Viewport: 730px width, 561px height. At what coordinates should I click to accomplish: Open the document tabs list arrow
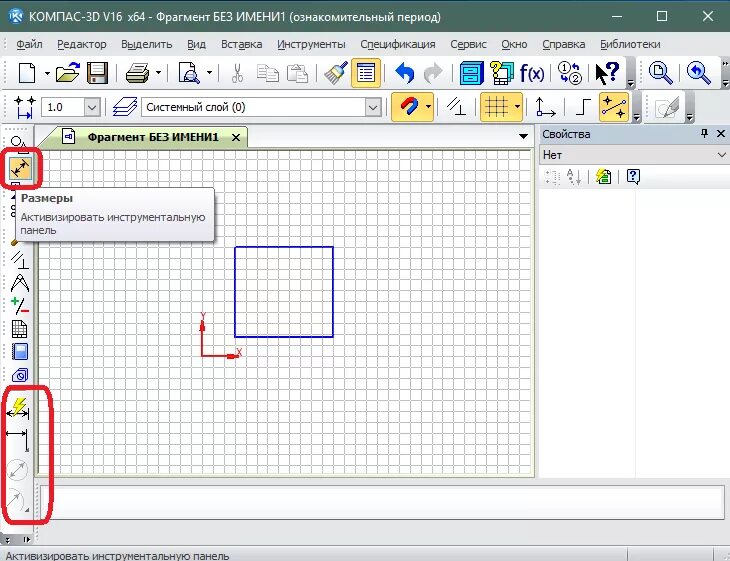[x=523, y=136]
